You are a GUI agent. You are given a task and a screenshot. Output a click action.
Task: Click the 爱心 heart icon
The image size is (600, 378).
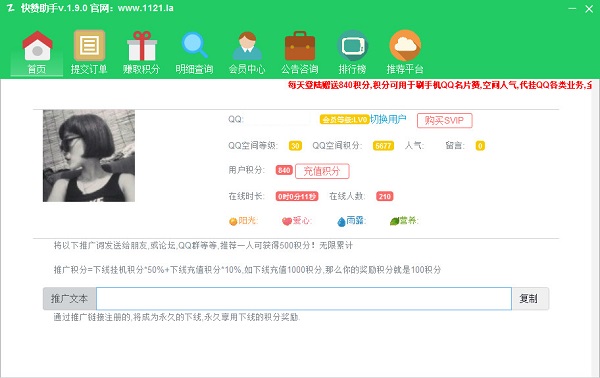[x=287, y=221]
